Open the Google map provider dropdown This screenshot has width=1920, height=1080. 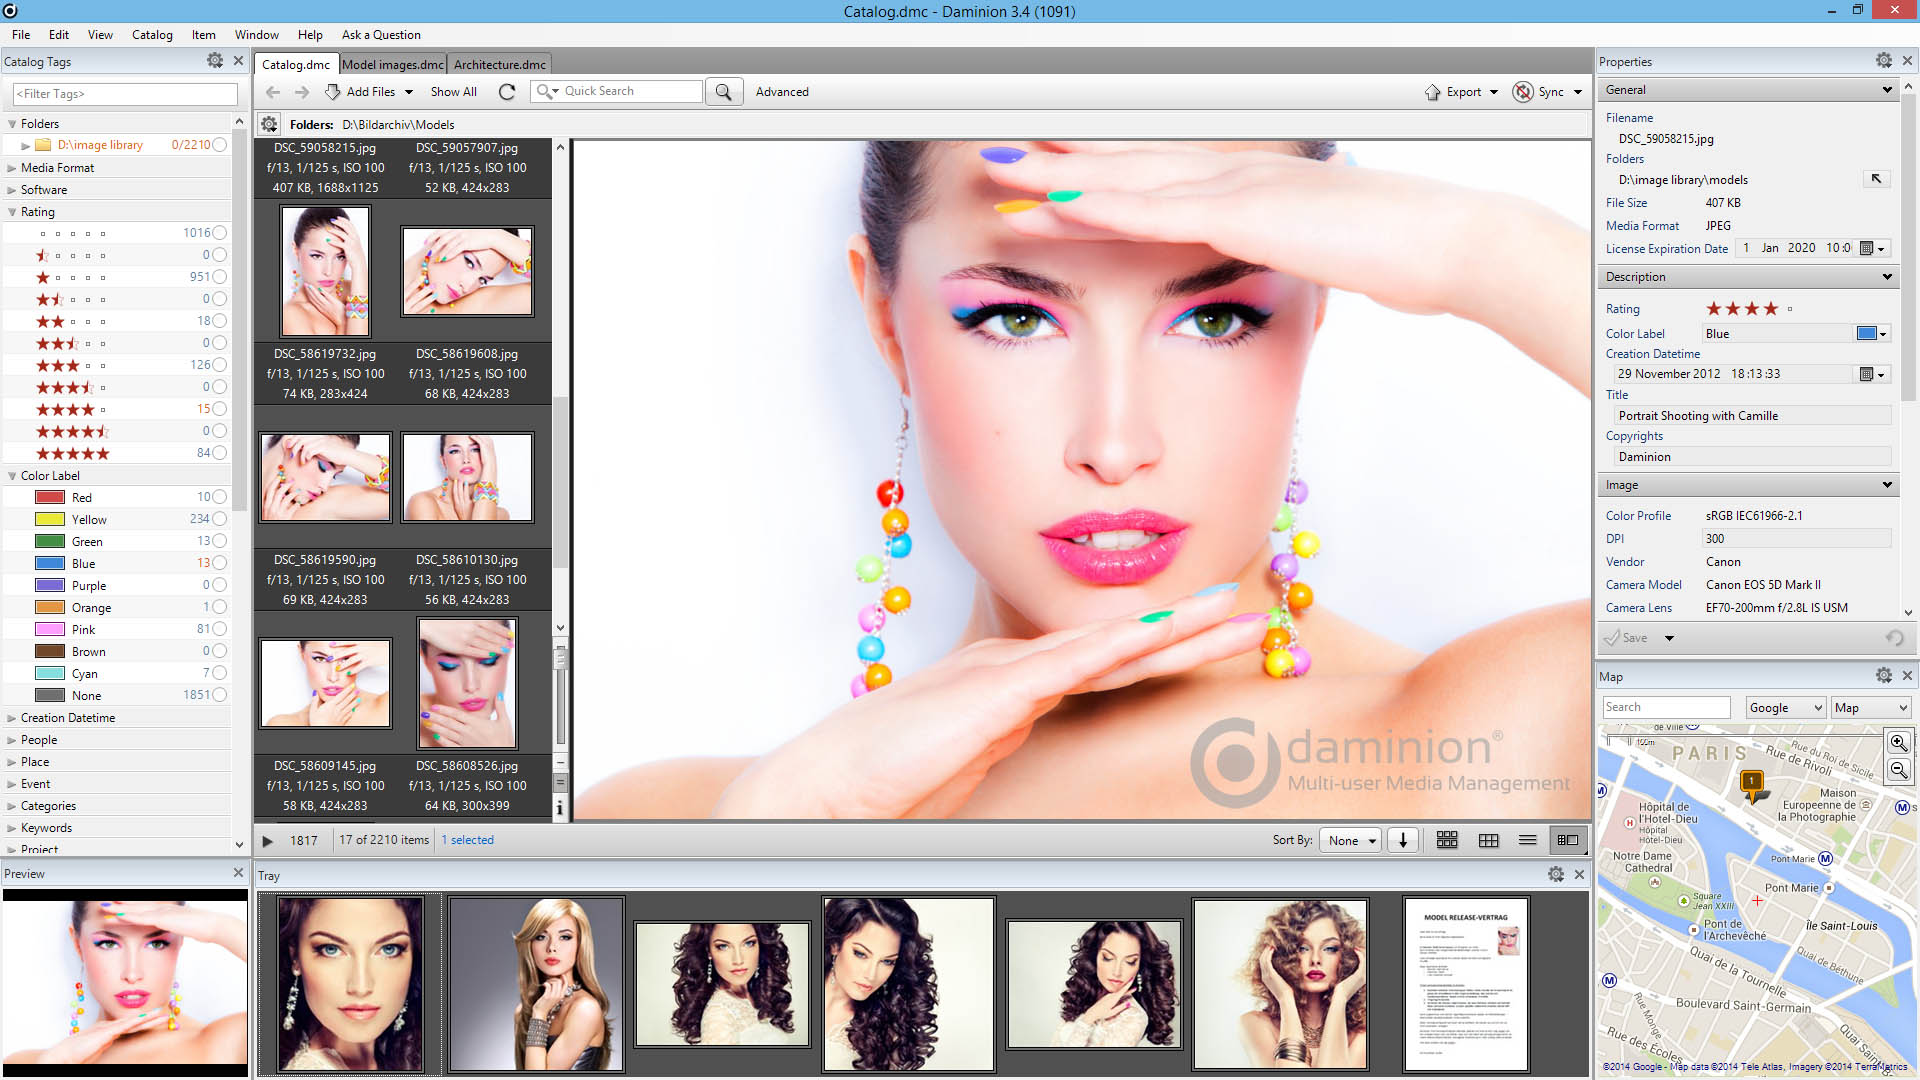coord(1785,707)
